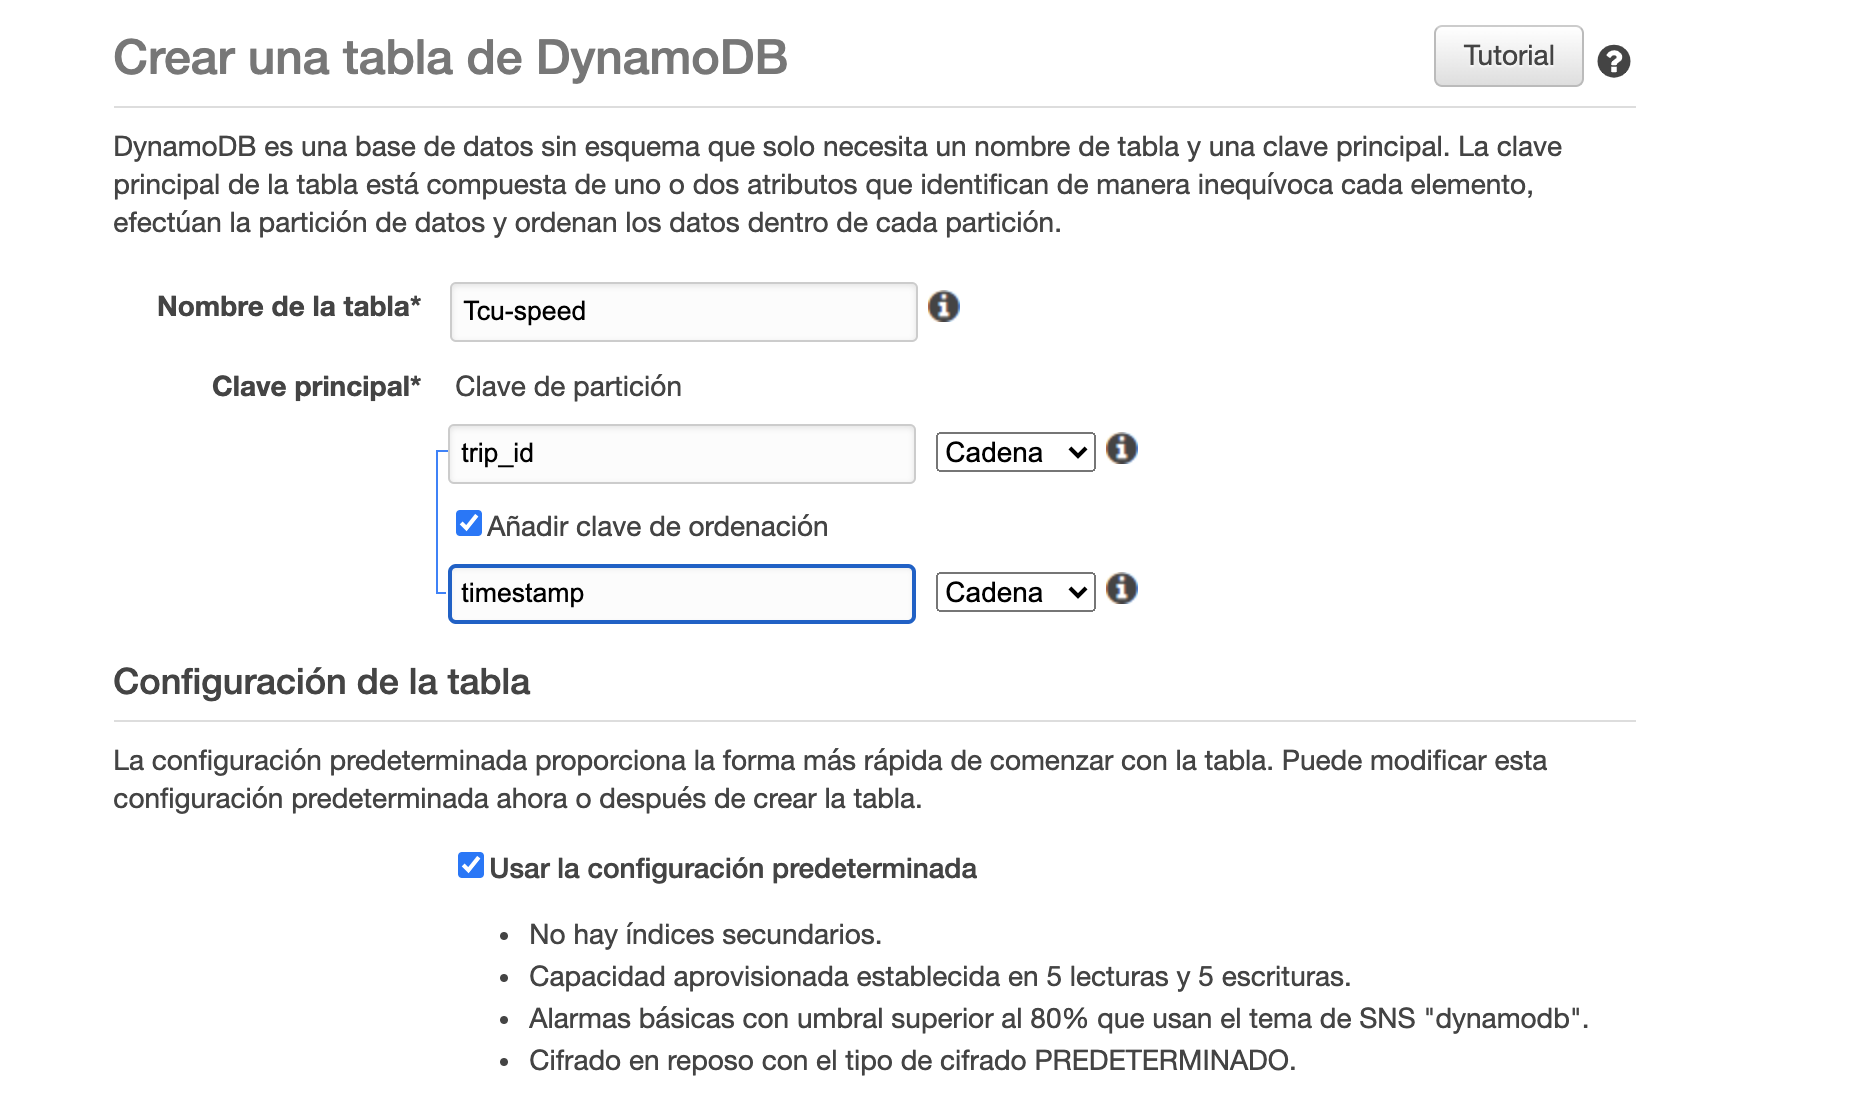1868x1102 pixels.
Task: Show info for table name field
Action: pyautogui.click(x=943, y=307)
